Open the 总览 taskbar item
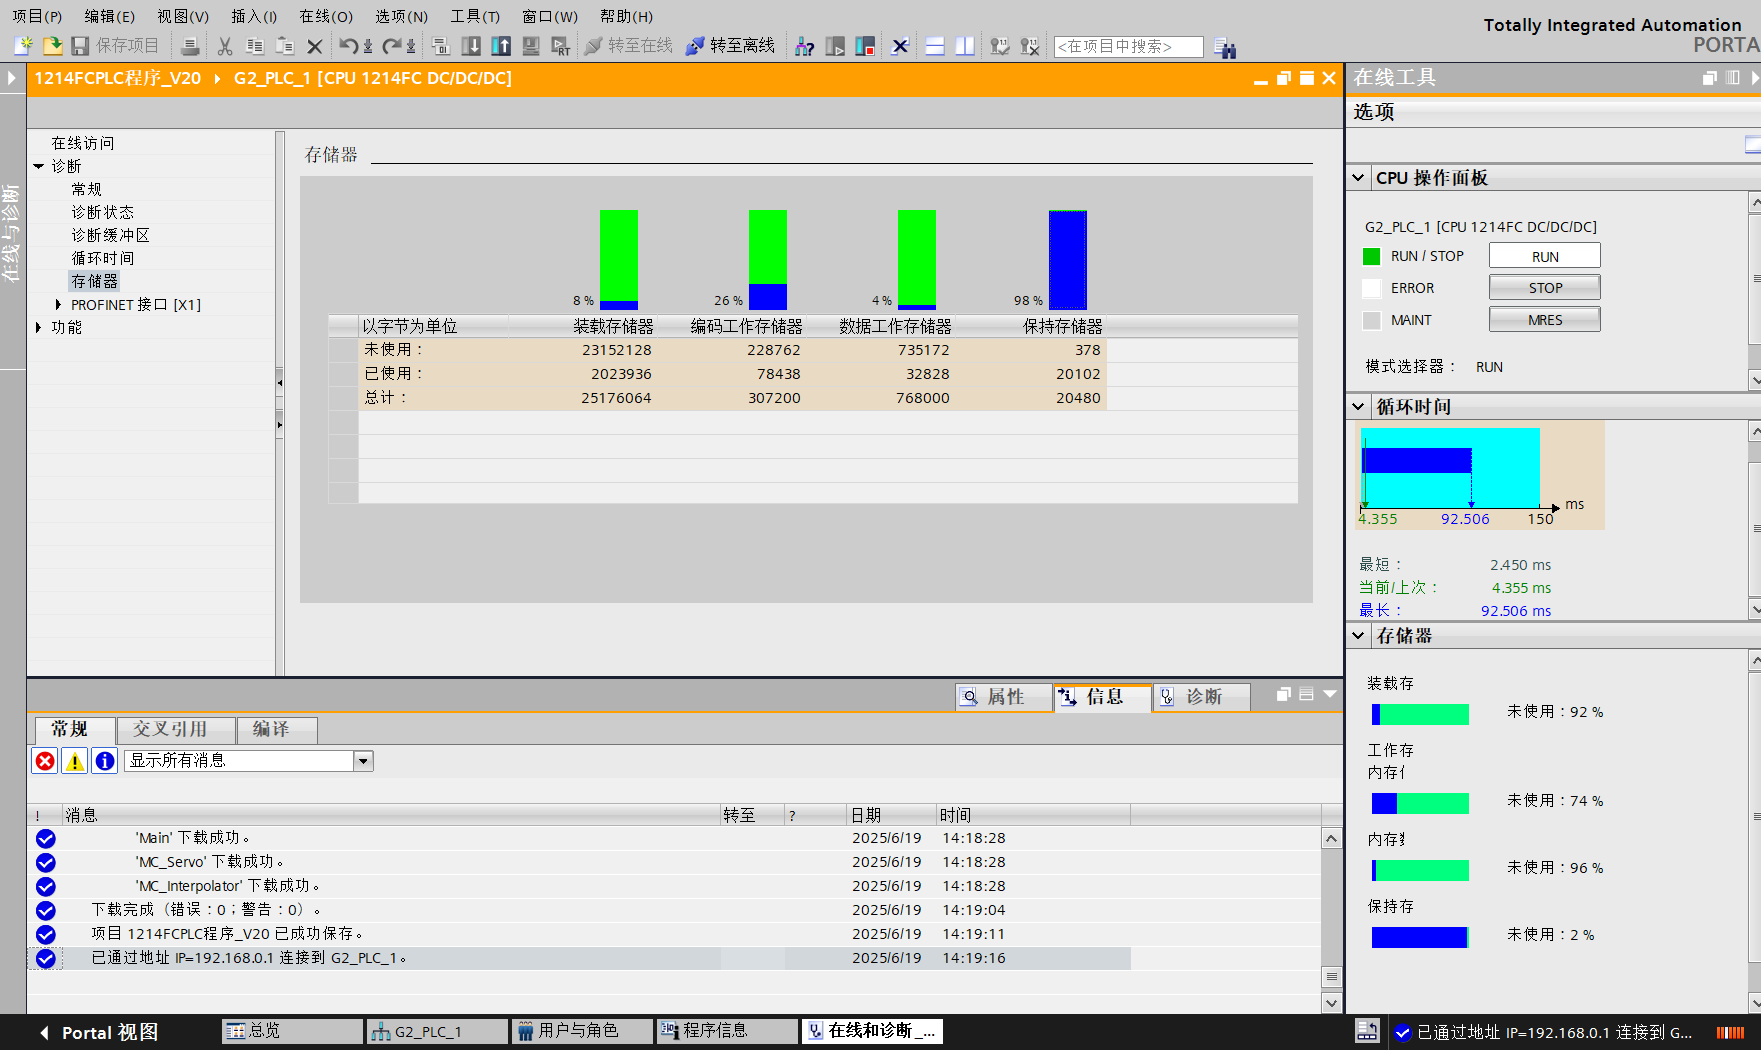The image size is (1761, 1050). (x=292, y=1031)
